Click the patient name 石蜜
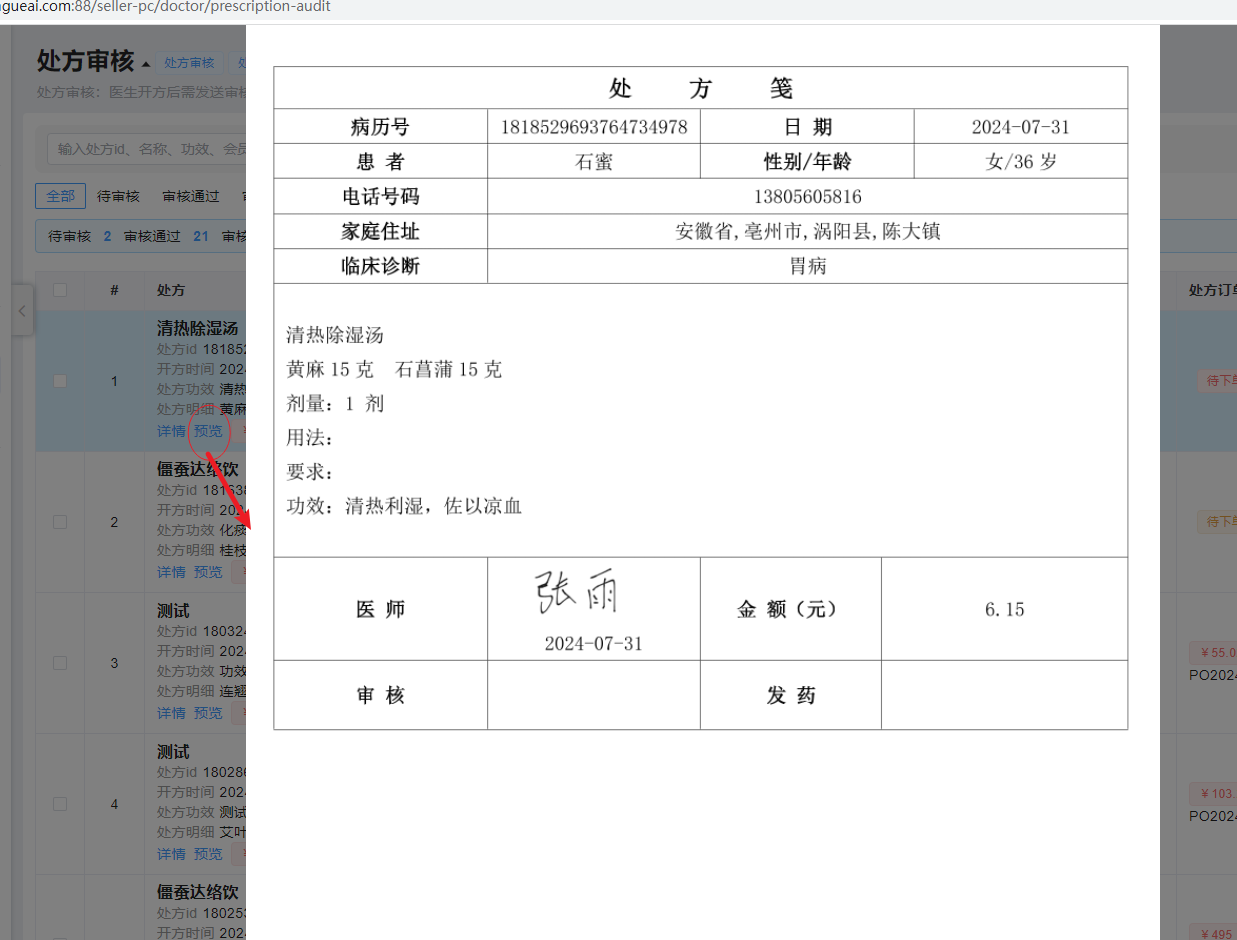 [x=594, y=162]
